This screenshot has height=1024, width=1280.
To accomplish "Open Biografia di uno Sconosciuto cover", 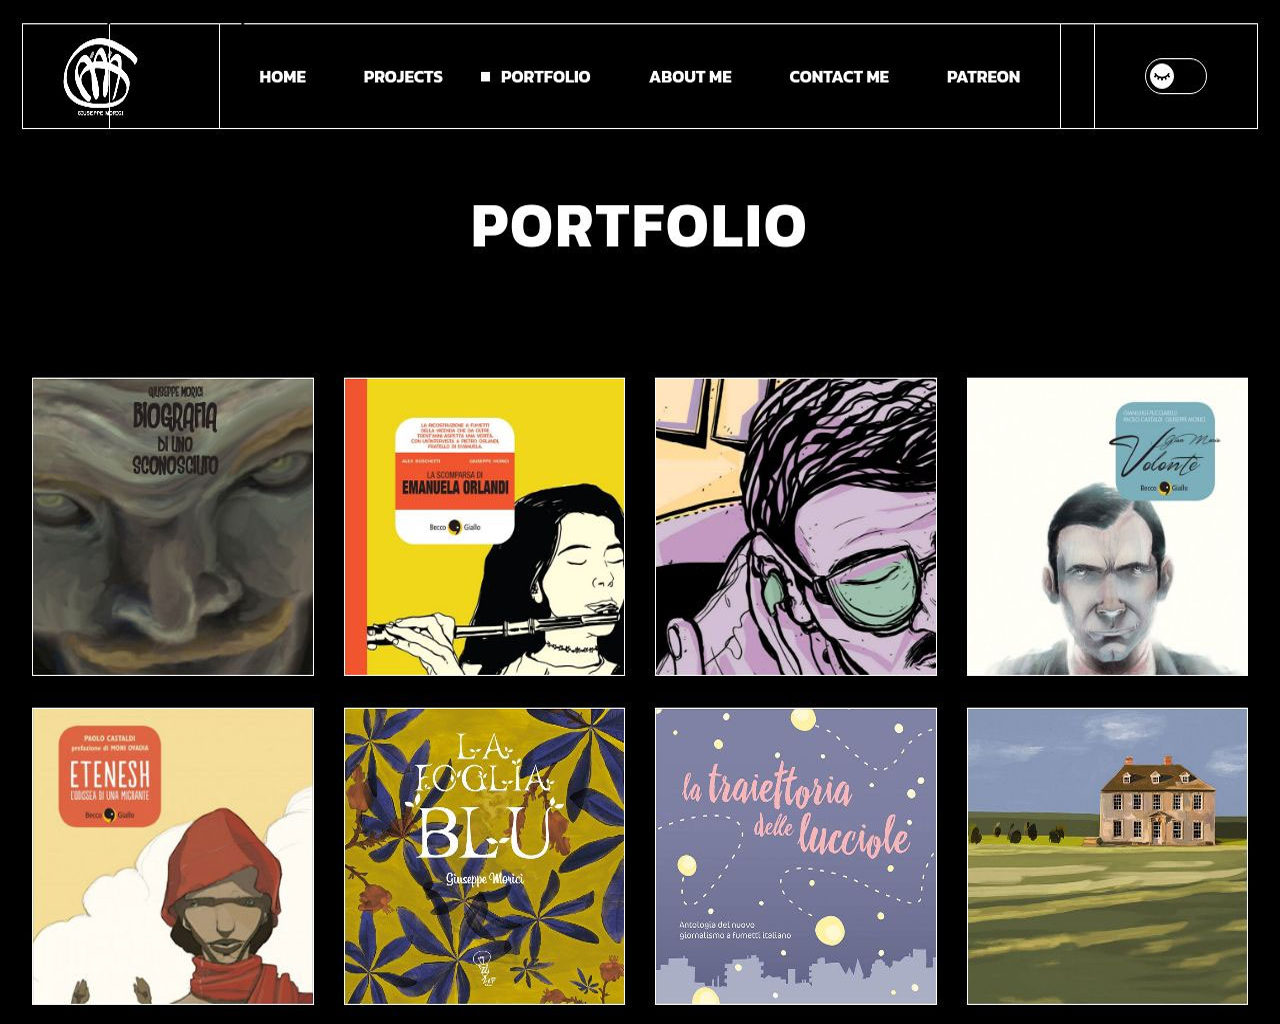I will 173,526.
